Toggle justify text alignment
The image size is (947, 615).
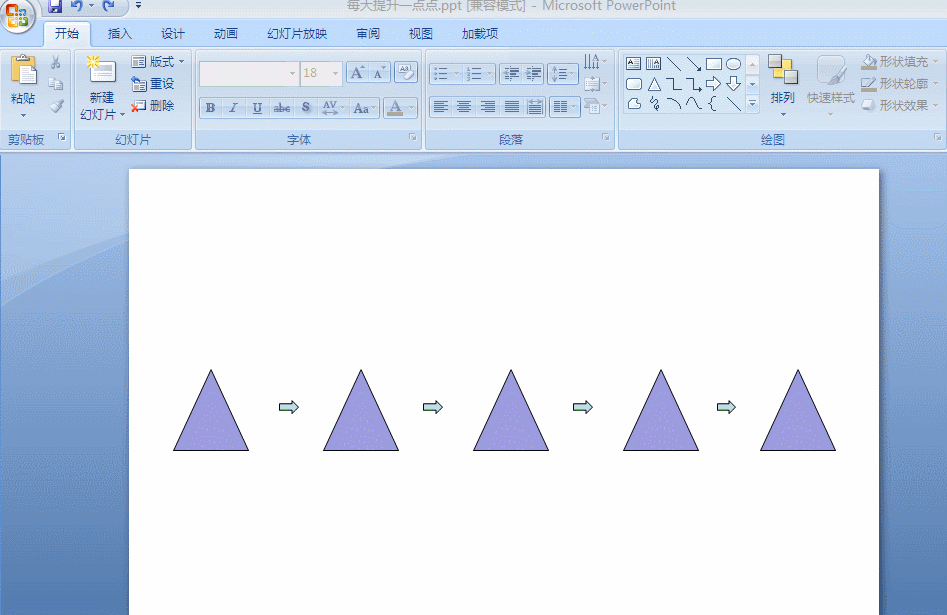(x=512, y=108)
